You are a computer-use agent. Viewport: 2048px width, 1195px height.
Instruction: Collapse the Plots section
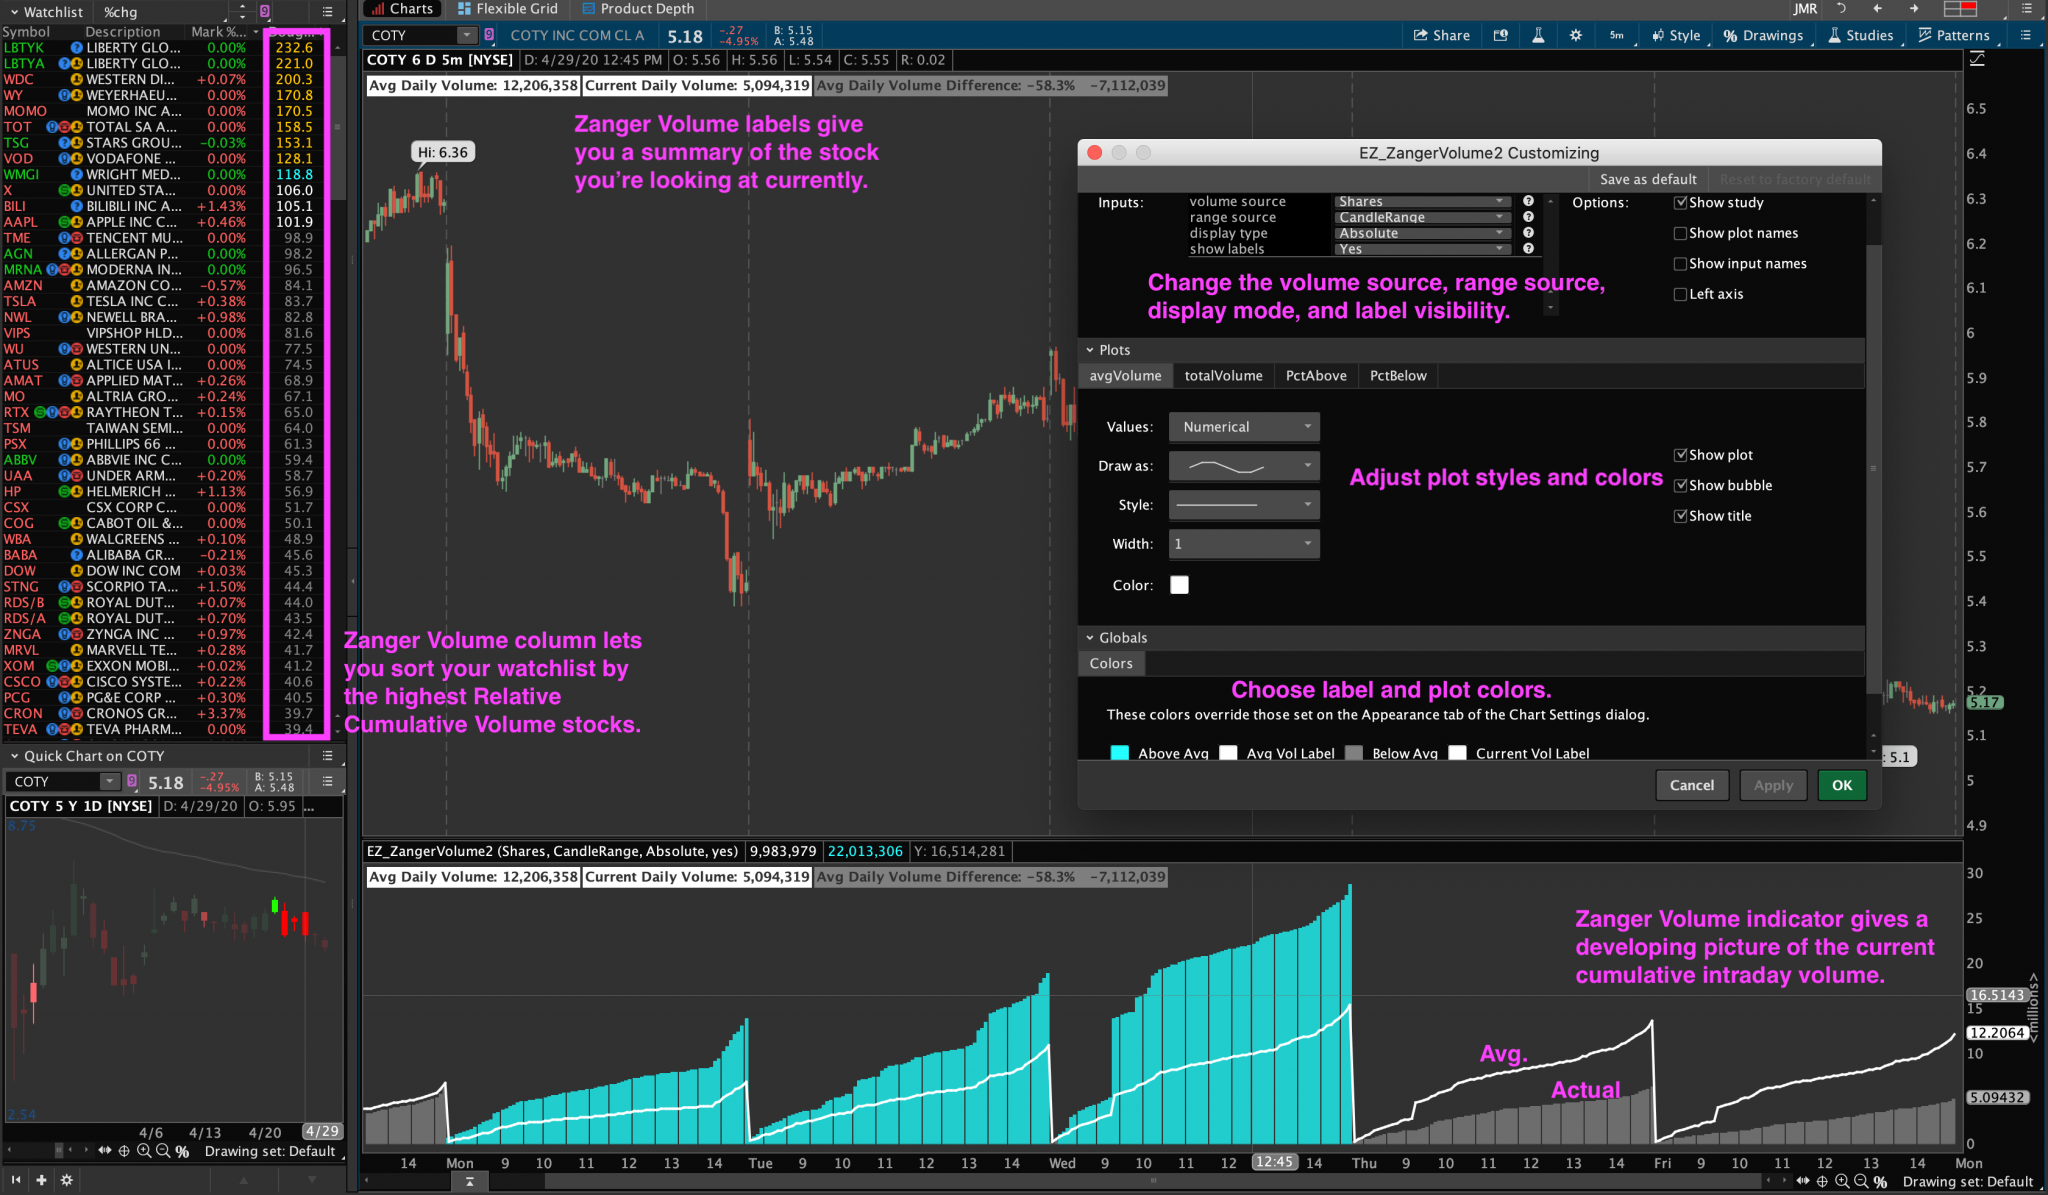pos(1090,350)
